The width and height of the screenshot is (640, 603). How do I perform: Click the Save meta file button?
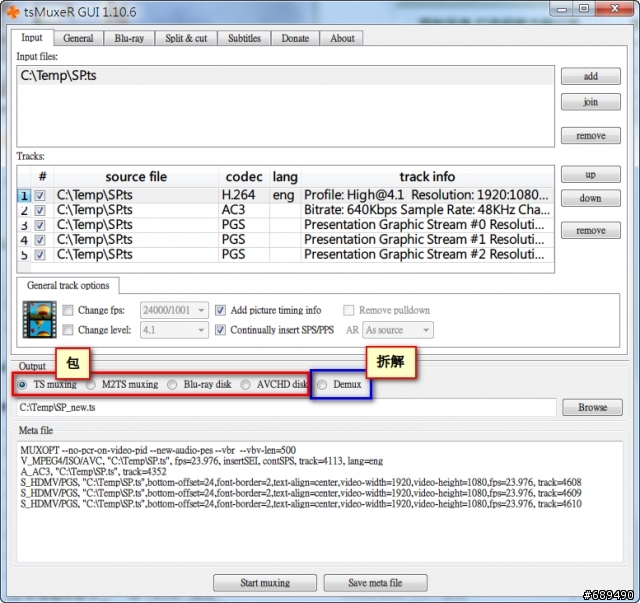(376, 583)
